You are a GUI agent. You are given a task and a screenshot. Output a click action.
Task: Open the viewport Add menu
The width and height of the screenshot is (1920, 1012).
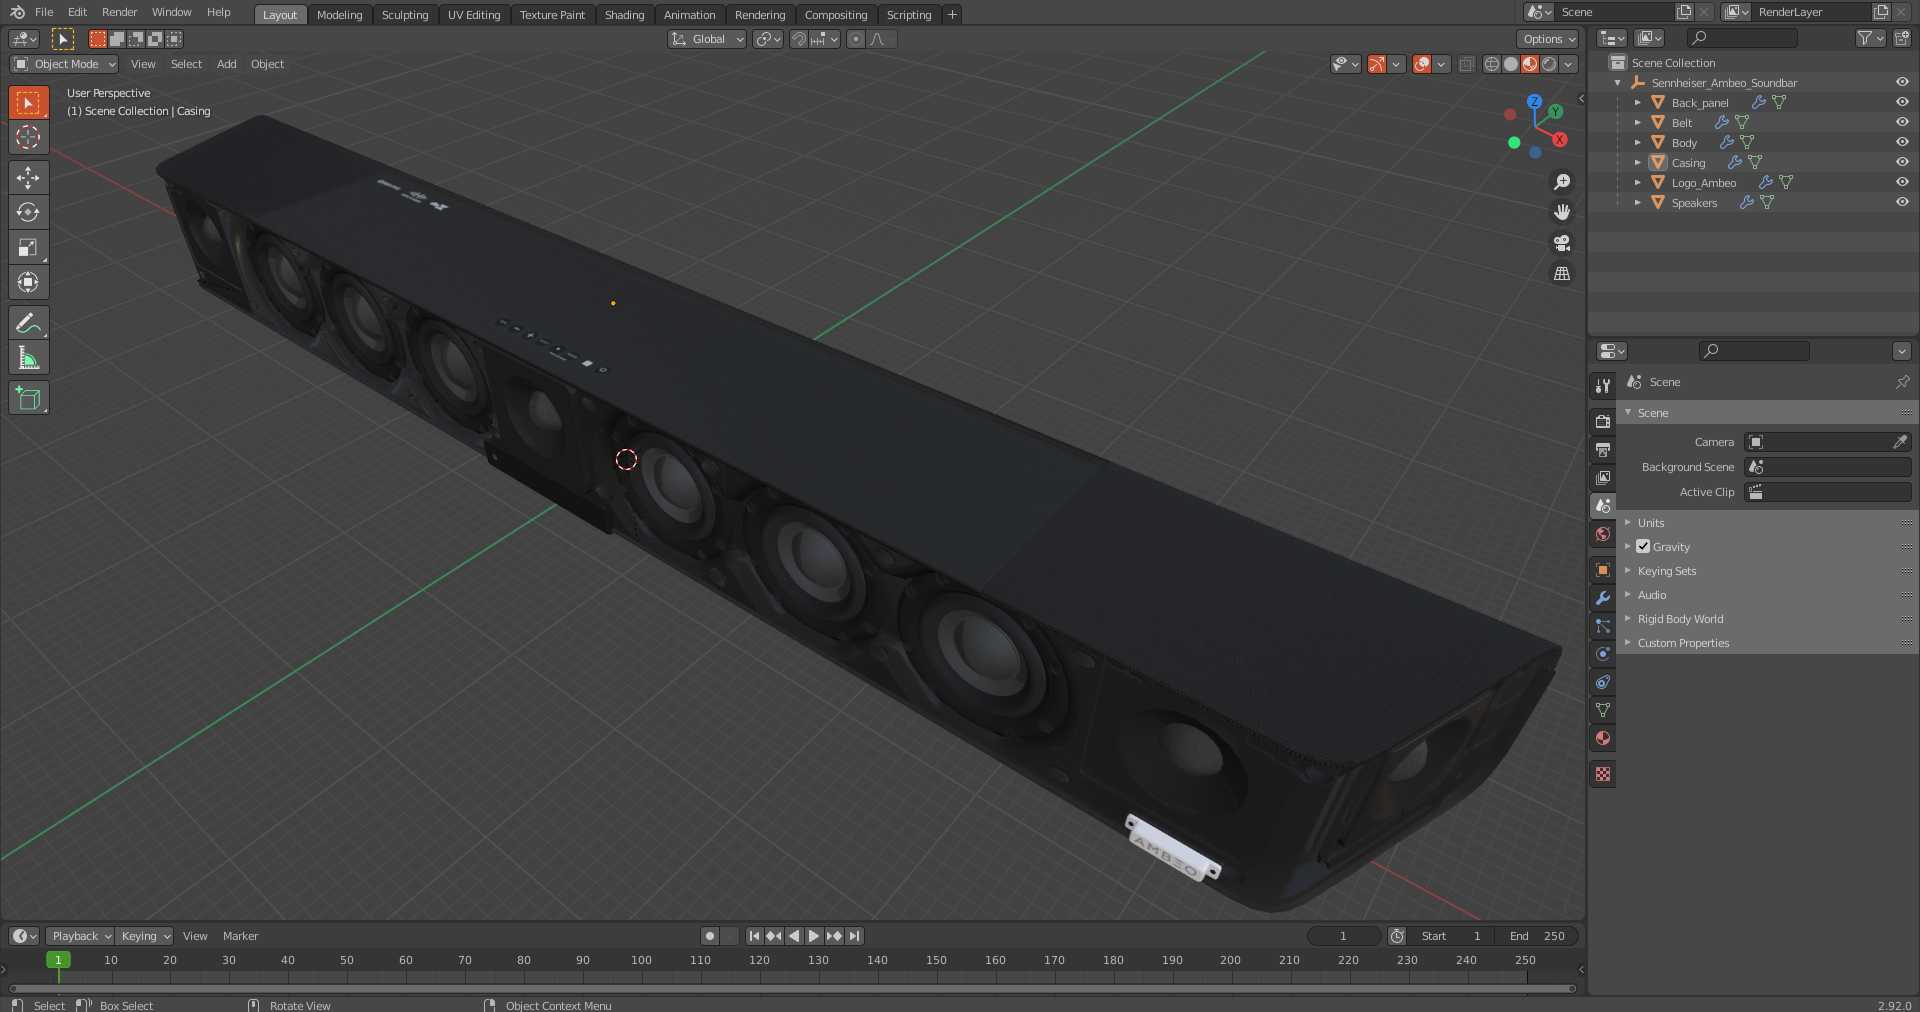(227, 64)
